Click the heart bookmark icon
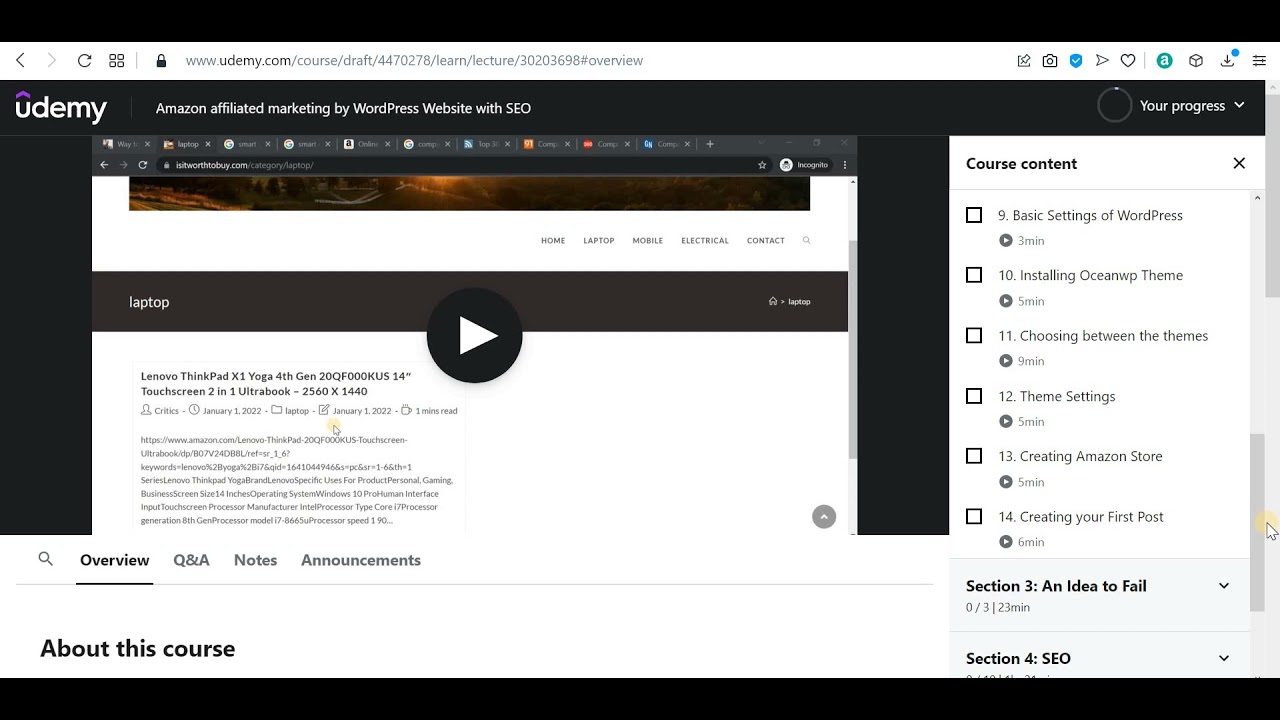The image size is (1280, 720). [1128, 61]
